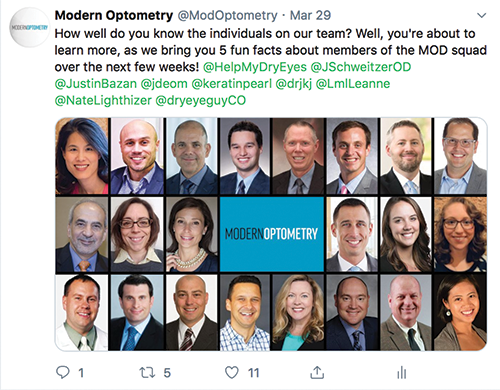Screen dimensions: 500x390
Task: Open the @LmlLeanne mention
Action: point(353,84)
